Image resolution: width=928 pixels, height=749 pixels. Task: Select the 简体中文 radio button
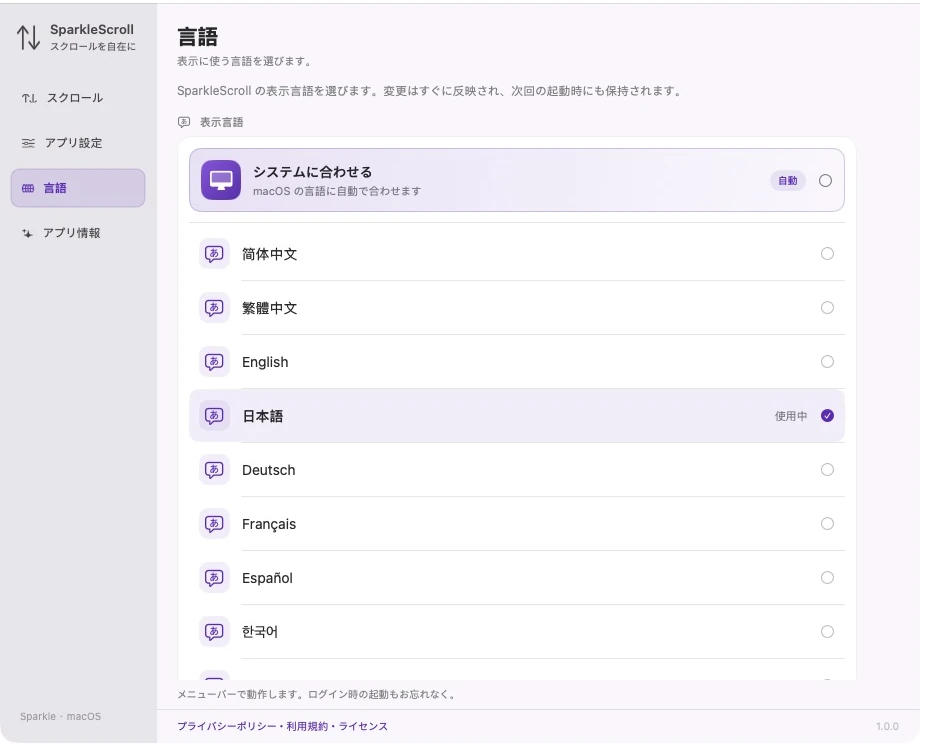(x=827, y=254)
